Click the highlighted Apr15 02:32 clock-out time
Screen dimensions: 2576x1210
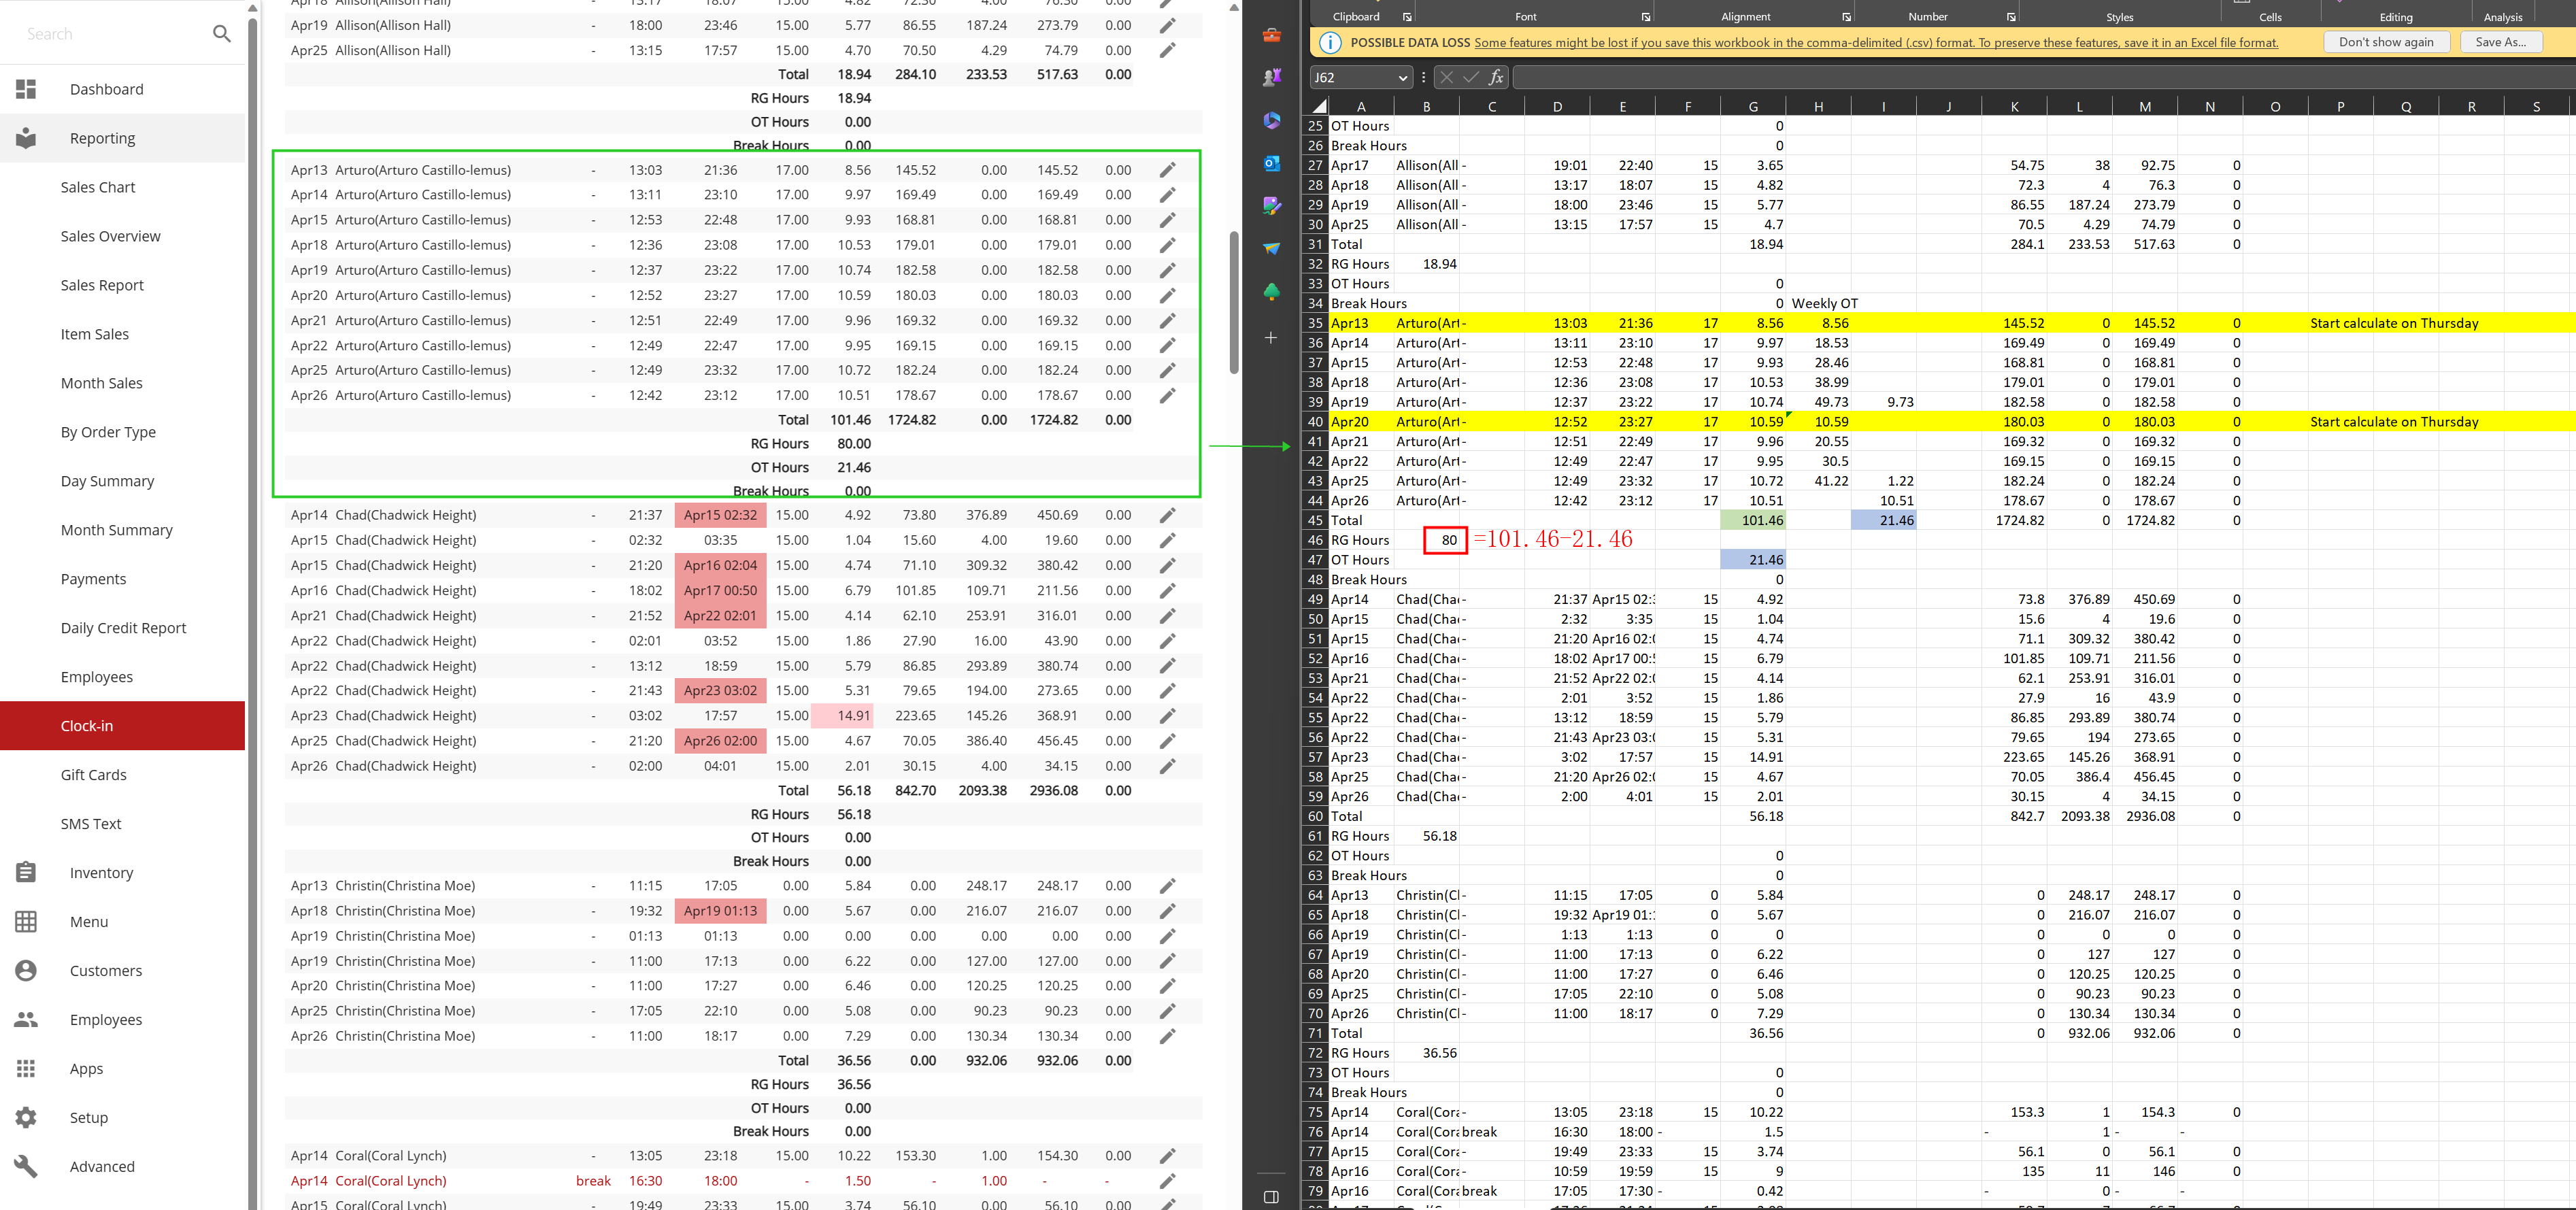point(720,515)
